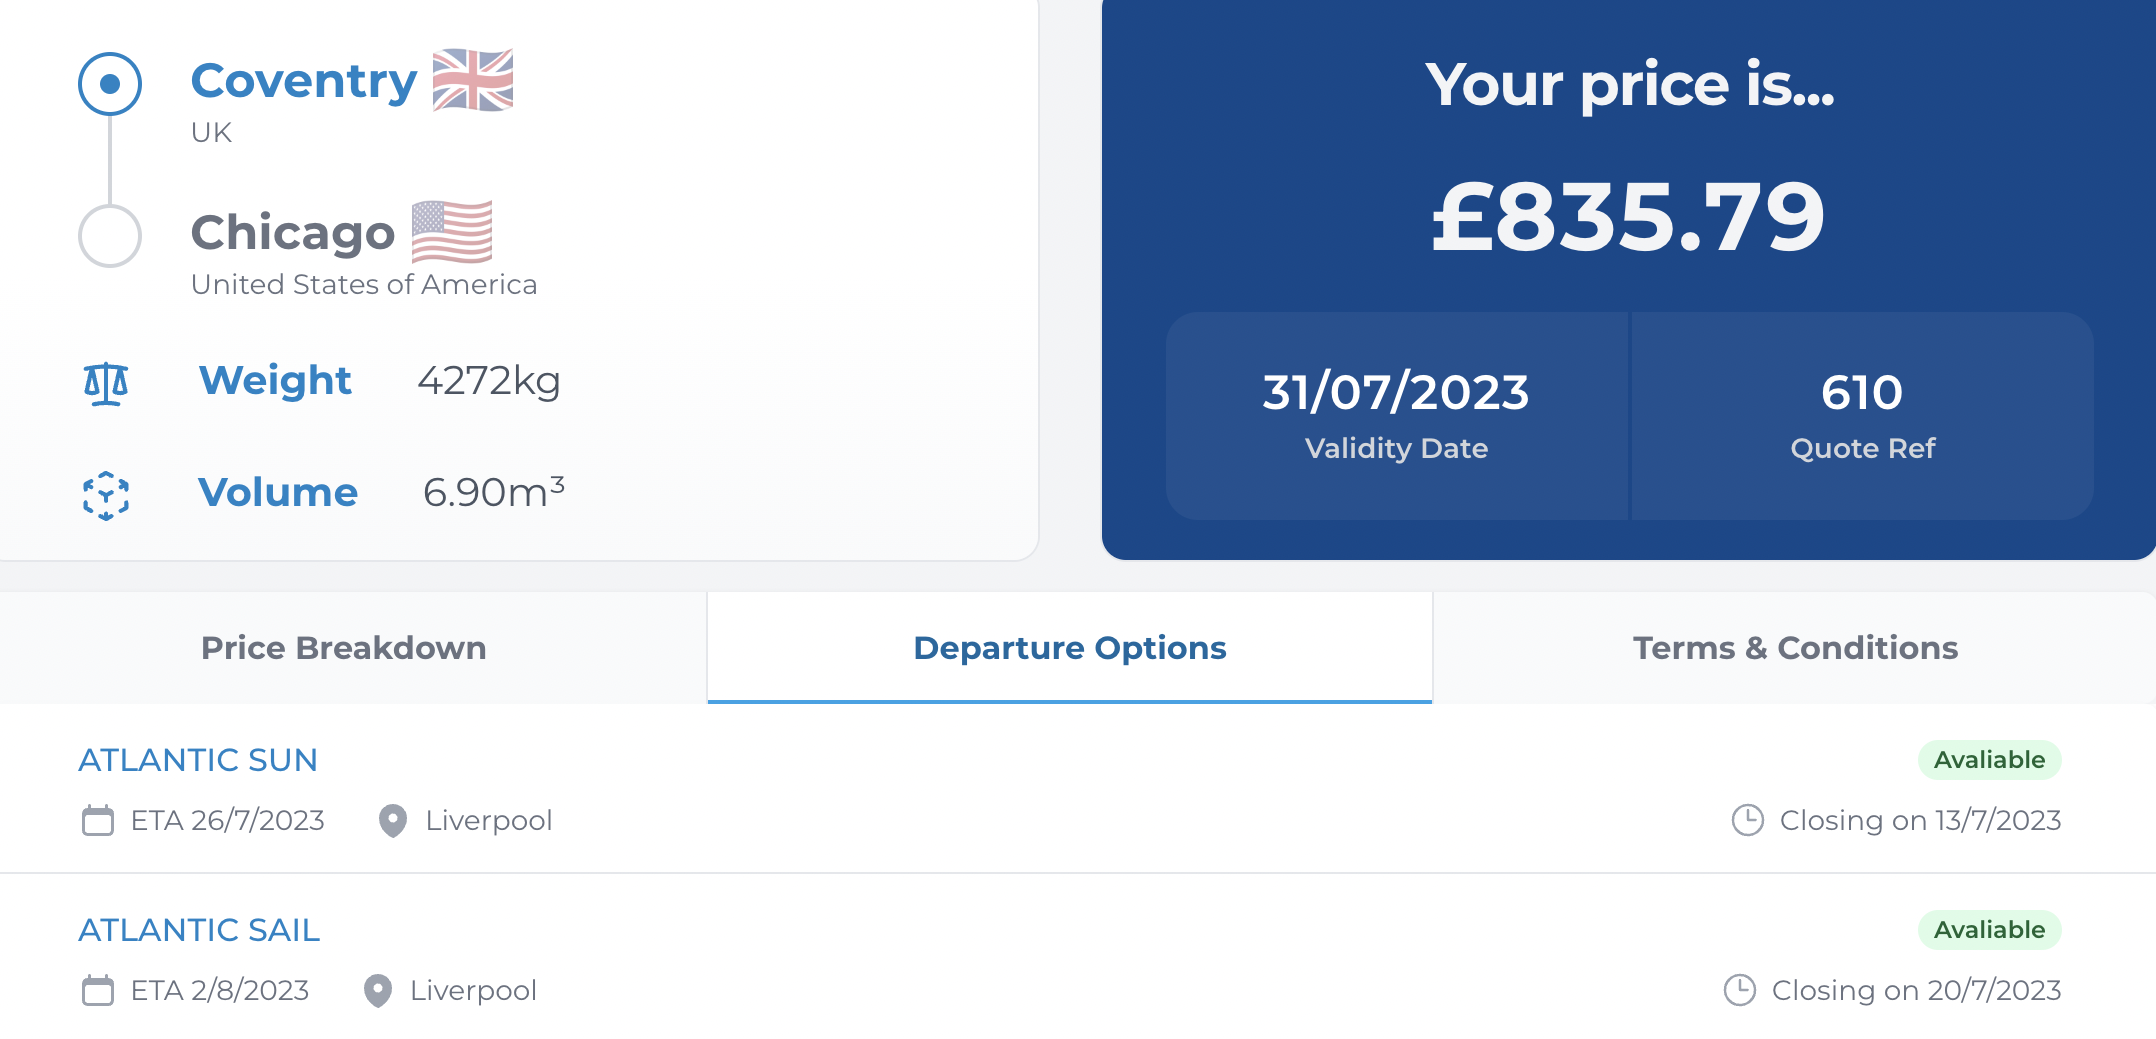The width and height of the screenshot is (2156, 1039).
Task: Select the Chicago destination radio marker
Action: tap(110, 236)
